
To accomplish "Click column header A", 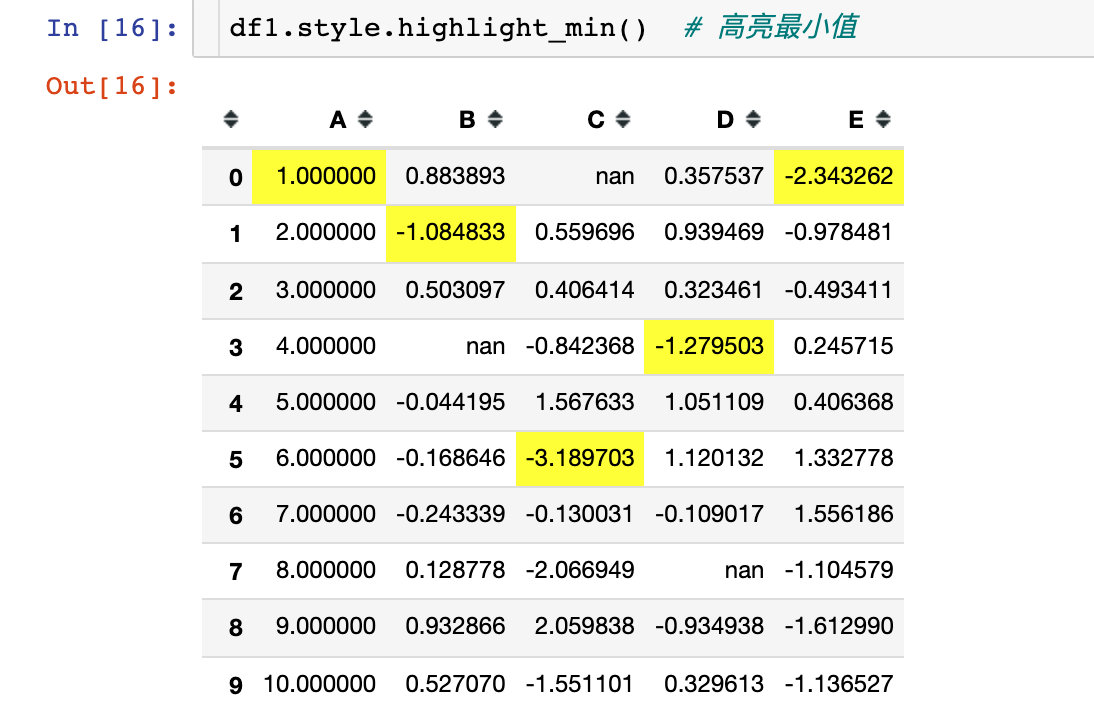I will coord(338,120).
